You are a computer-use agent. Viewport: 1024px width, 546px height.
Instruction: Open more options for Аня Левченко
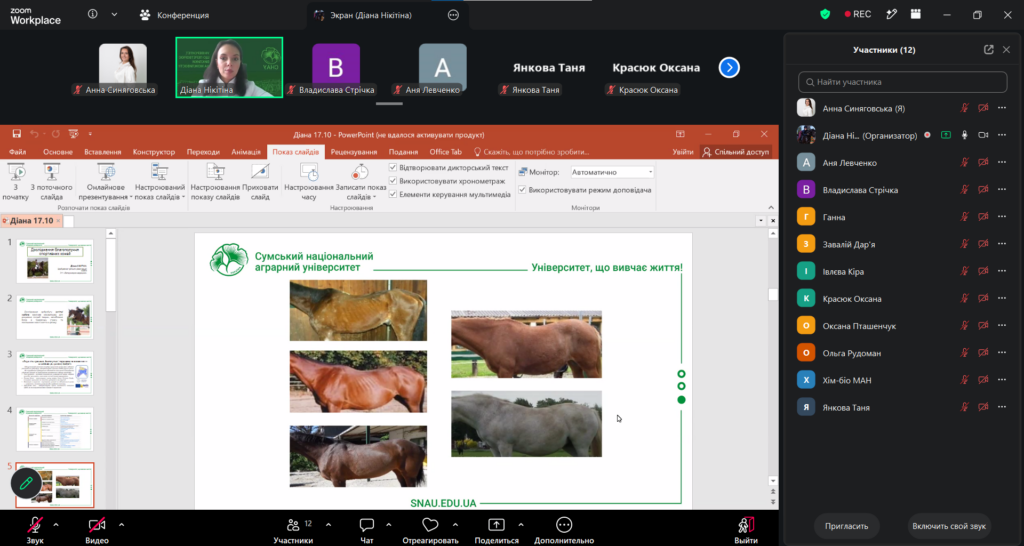[x=1002, y=162]
